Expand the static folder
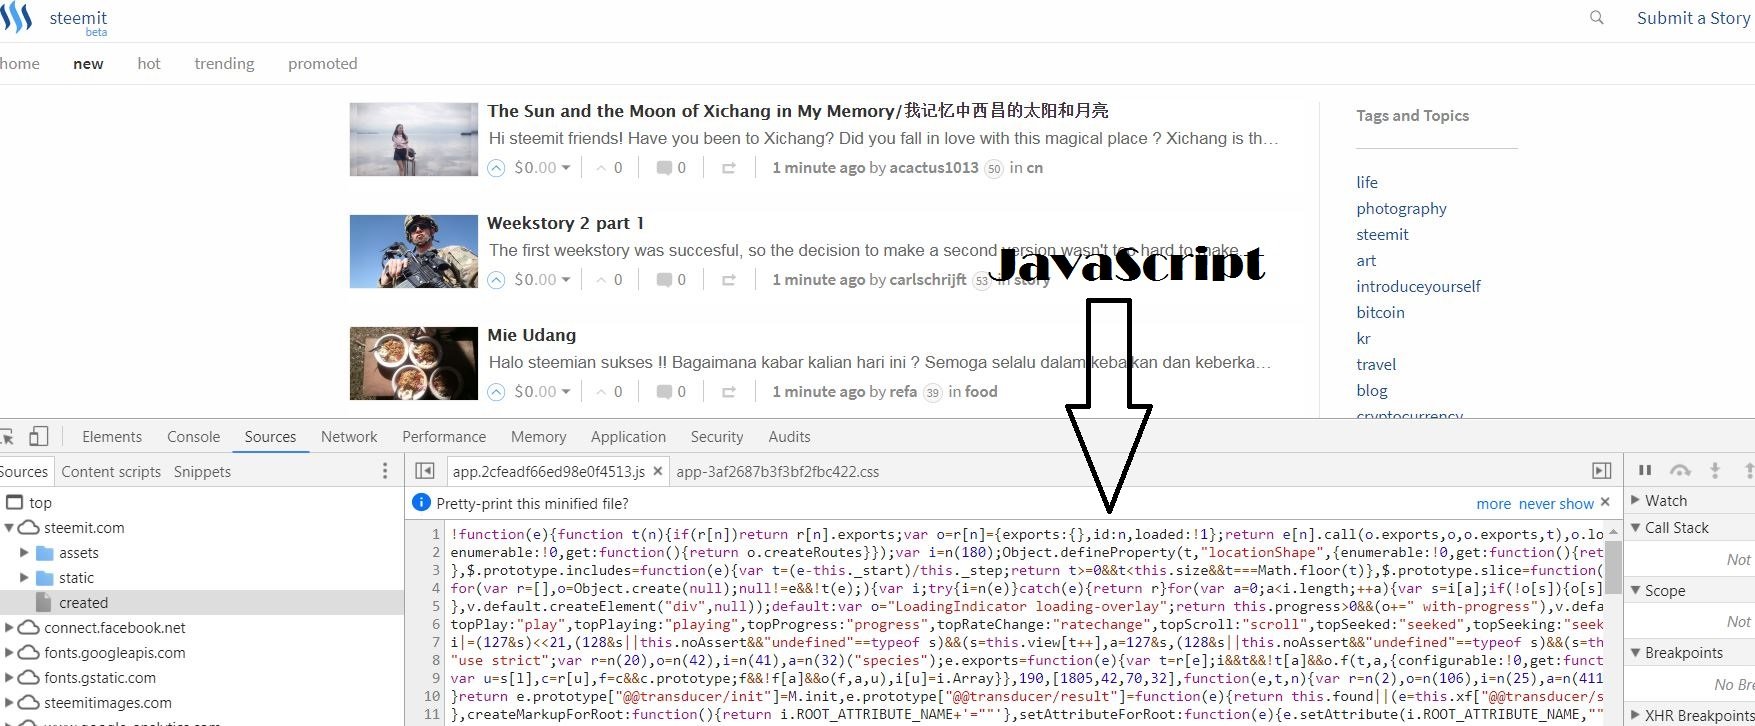 (24, 577)
